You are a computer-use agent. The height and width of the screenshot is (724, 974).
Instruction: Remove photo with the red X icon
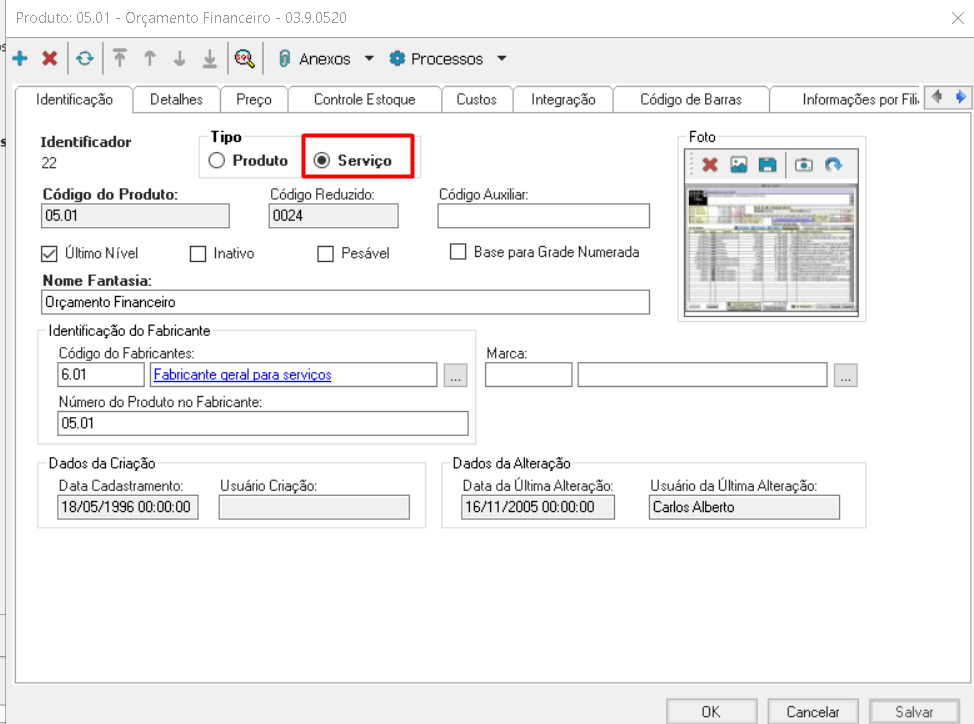coord(710,165)
